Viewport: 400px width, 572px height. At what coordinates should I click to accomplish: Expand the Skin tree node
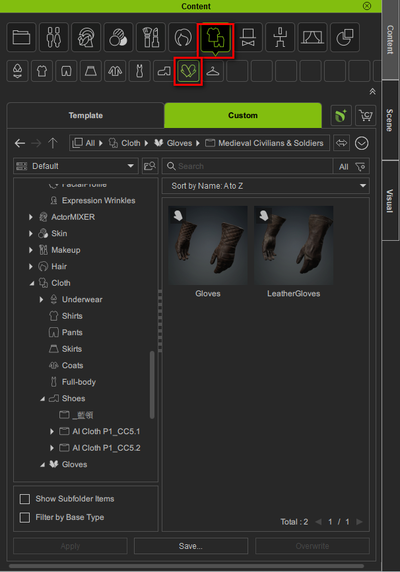tap(31, 233)
